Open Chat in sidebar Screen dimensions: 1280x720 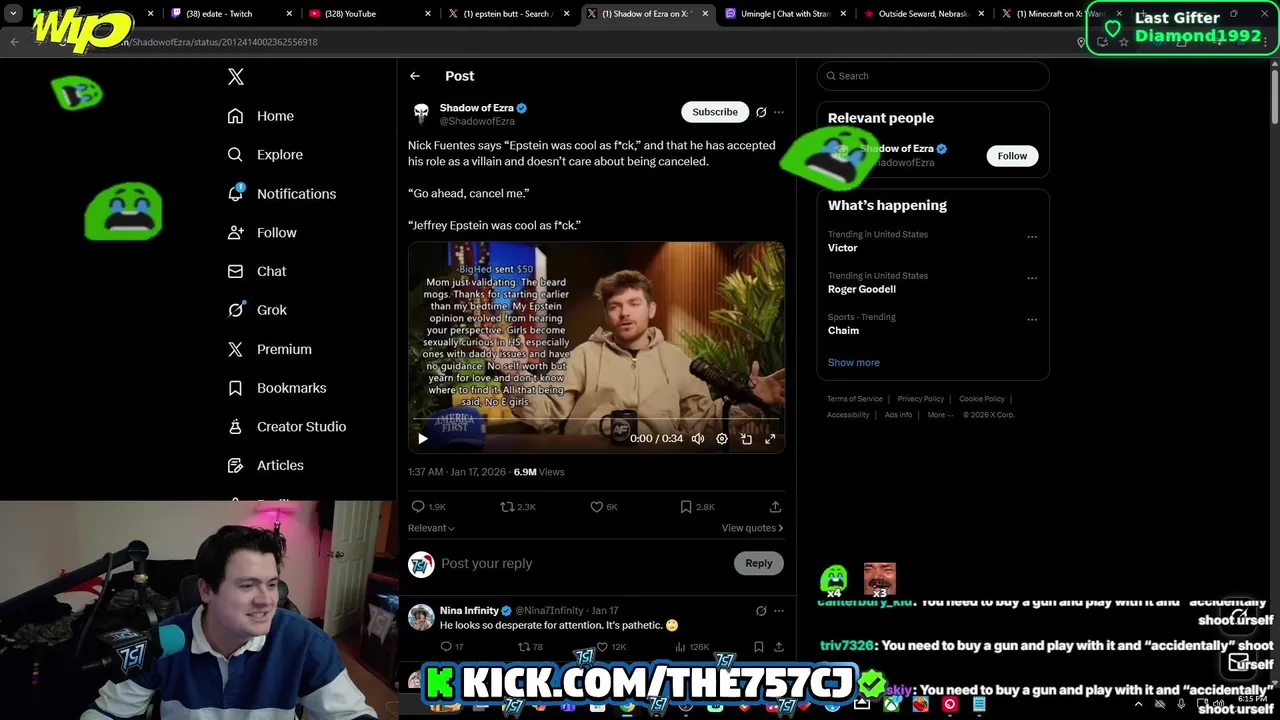tap(256, 271)
